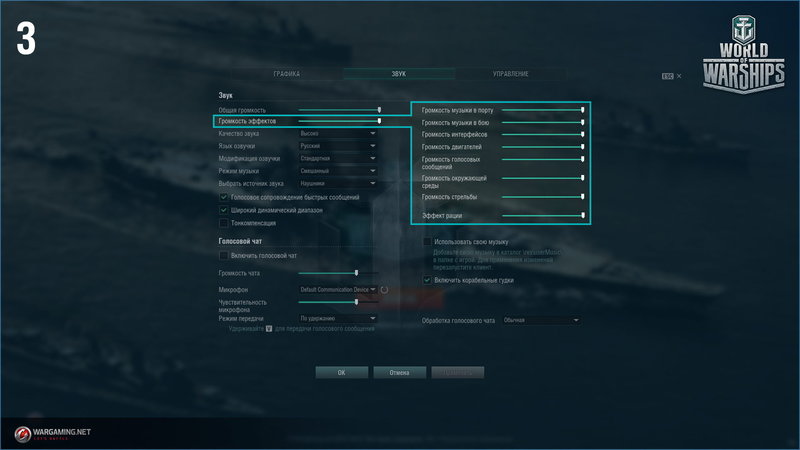Click the Громкость чата slider
The height and width of the screenshot is (450, 800).
(x=338, y=273)
